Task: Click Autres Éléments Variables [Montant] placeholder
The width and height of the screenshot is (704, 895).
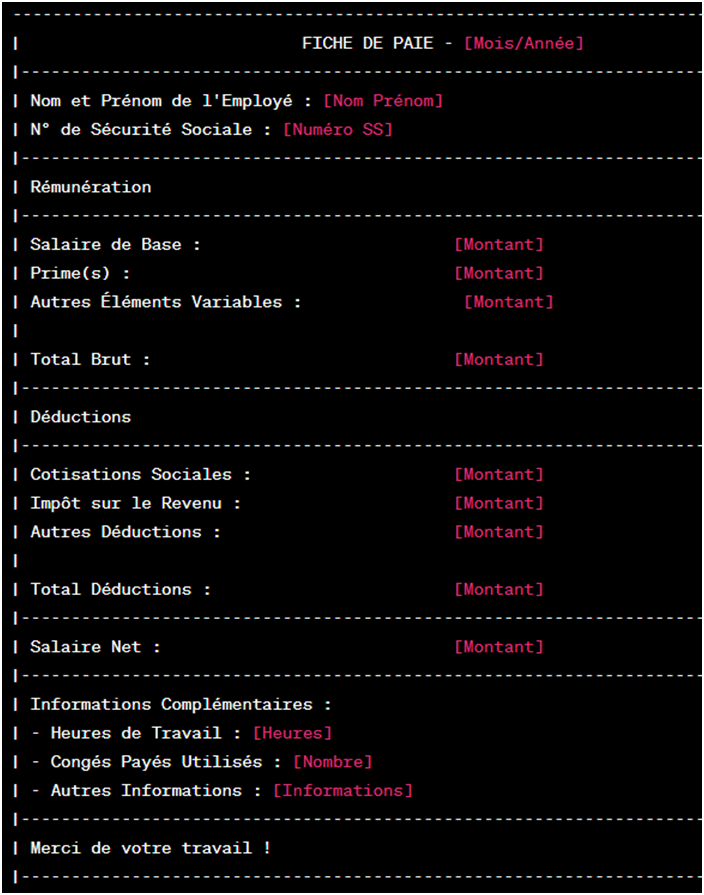Action: (x=509, y=302)
